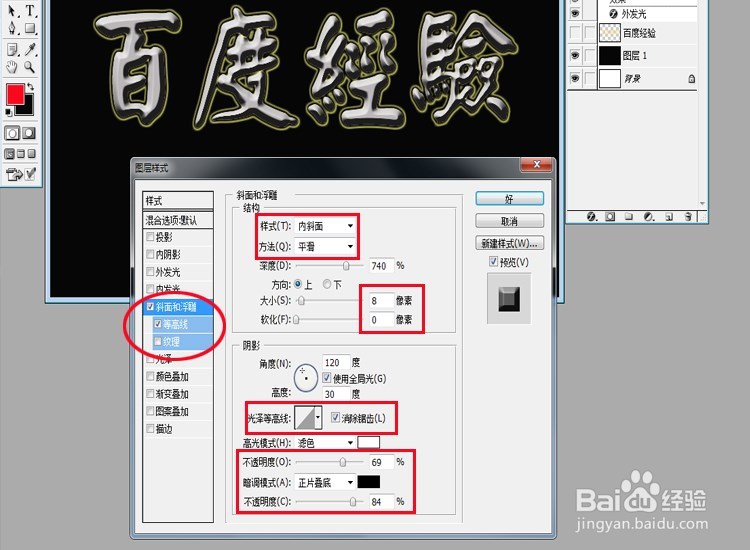Select the 样式 header in list
This screenshot has height=550, width=750.
coord(178,200)
